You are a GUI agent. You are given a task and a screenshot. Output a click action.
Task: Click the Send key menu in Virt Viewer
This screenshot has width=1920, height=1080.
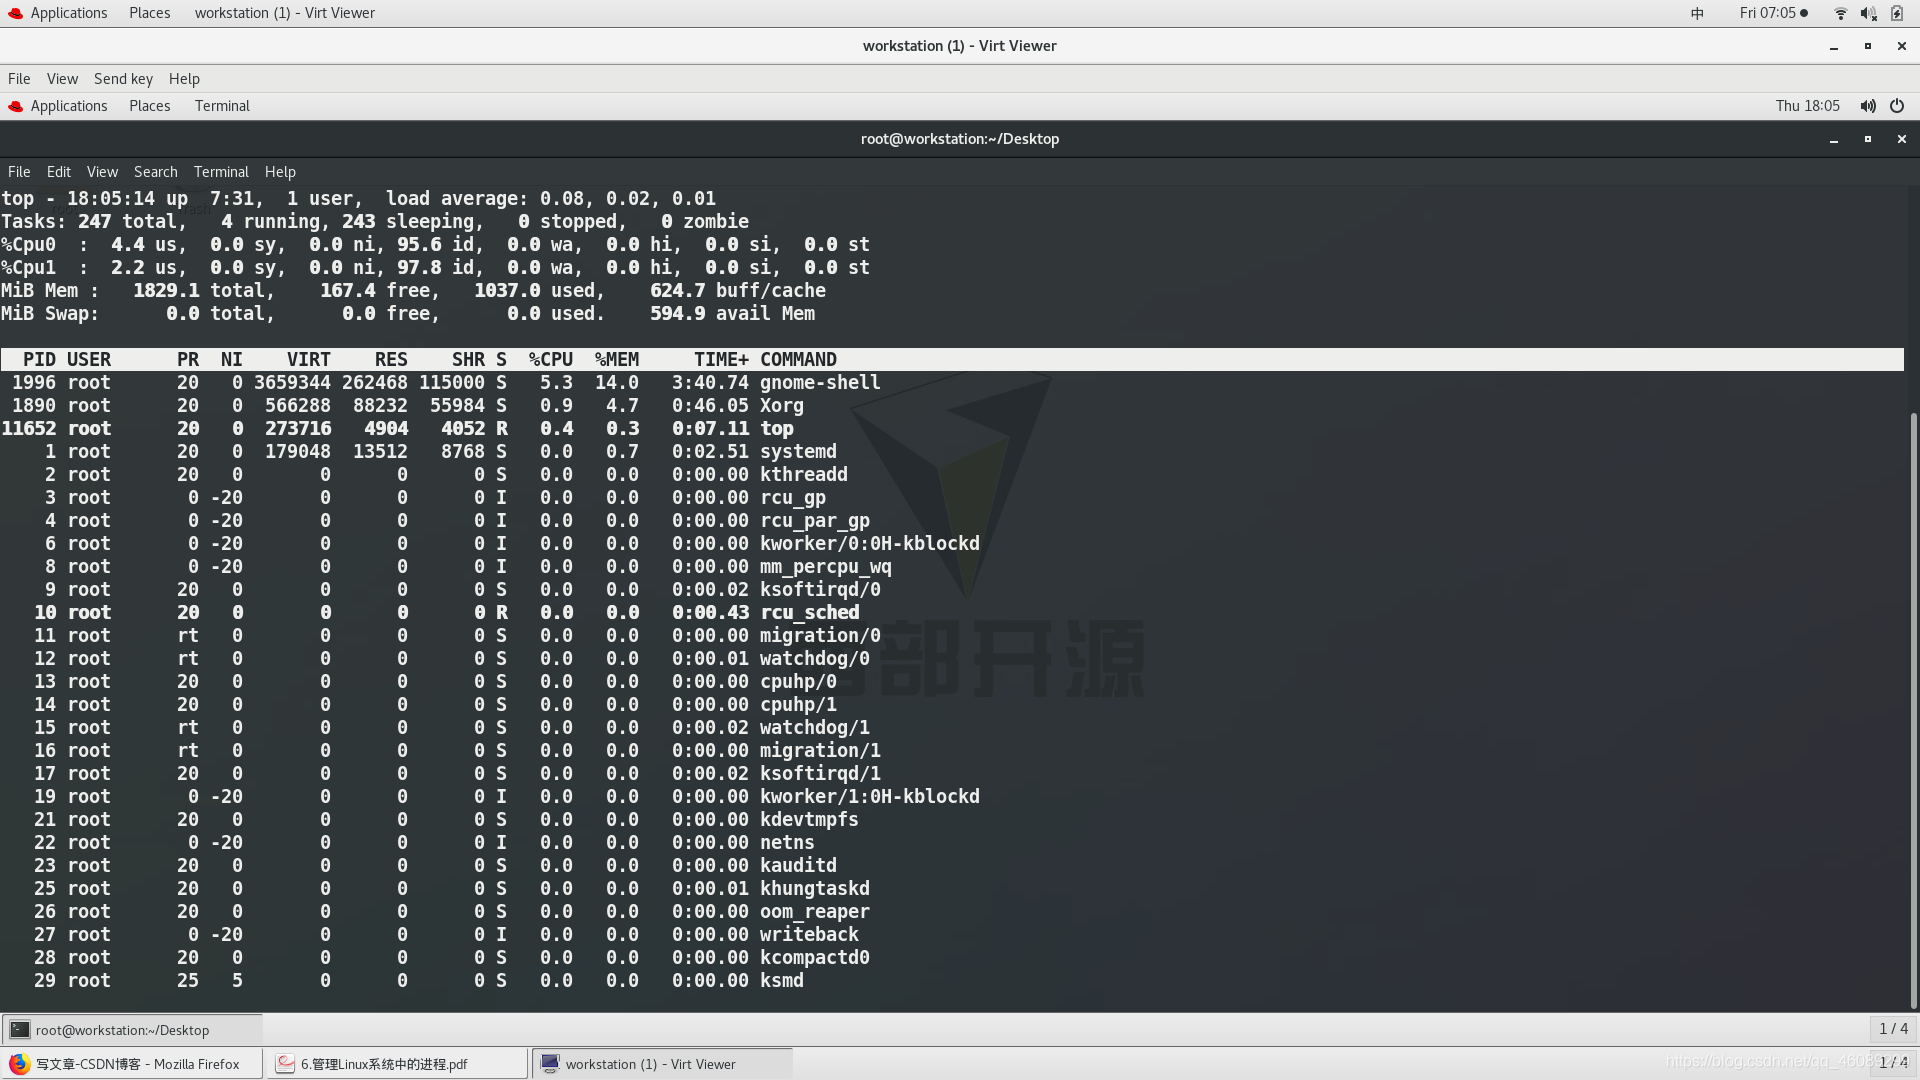123,78
